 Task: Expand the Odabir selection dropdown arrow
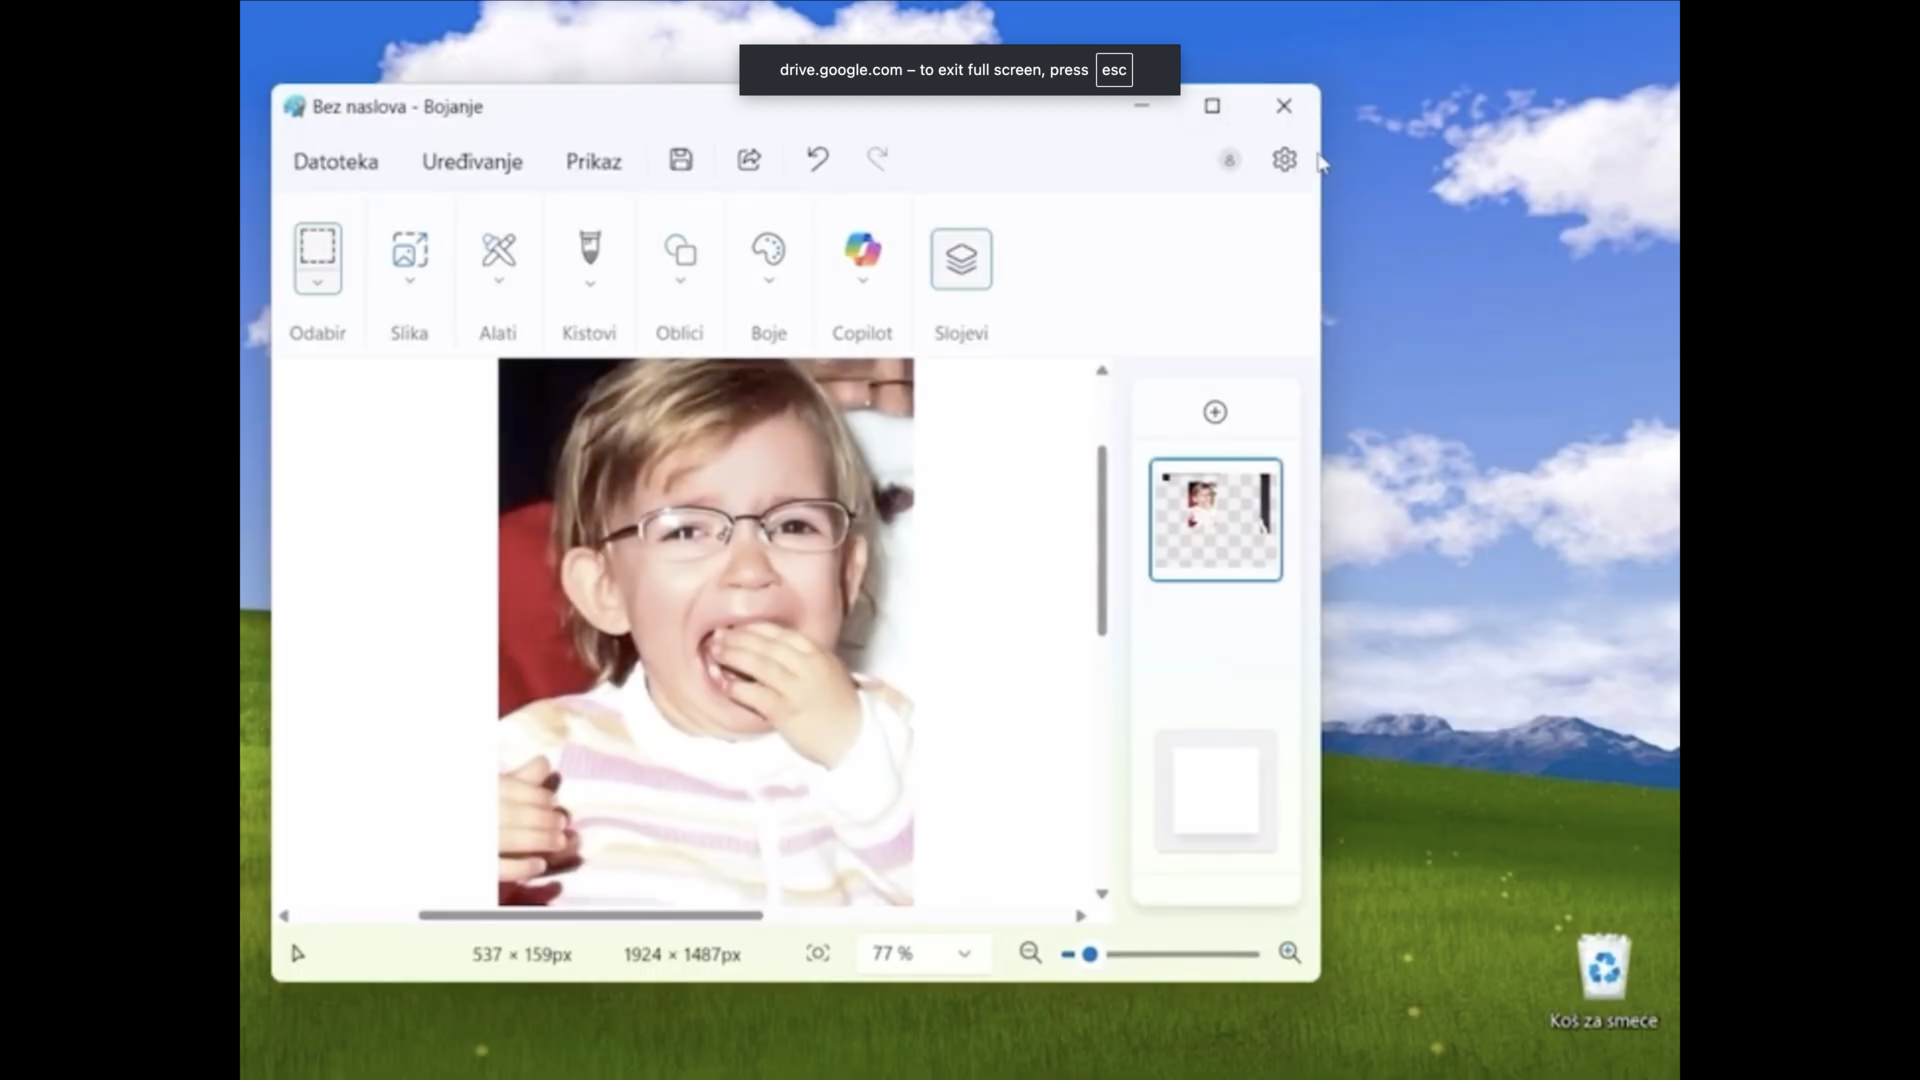pyautogui.click(x=317, y=283)
